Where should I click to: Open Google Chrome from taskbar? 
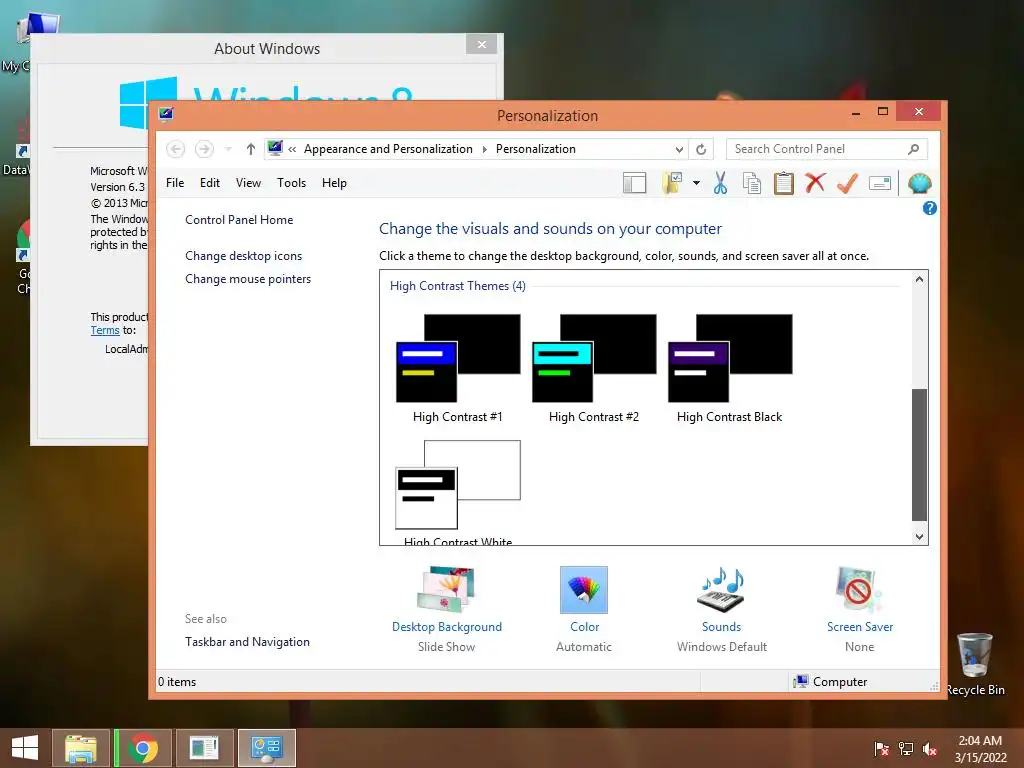click(143, 748)
